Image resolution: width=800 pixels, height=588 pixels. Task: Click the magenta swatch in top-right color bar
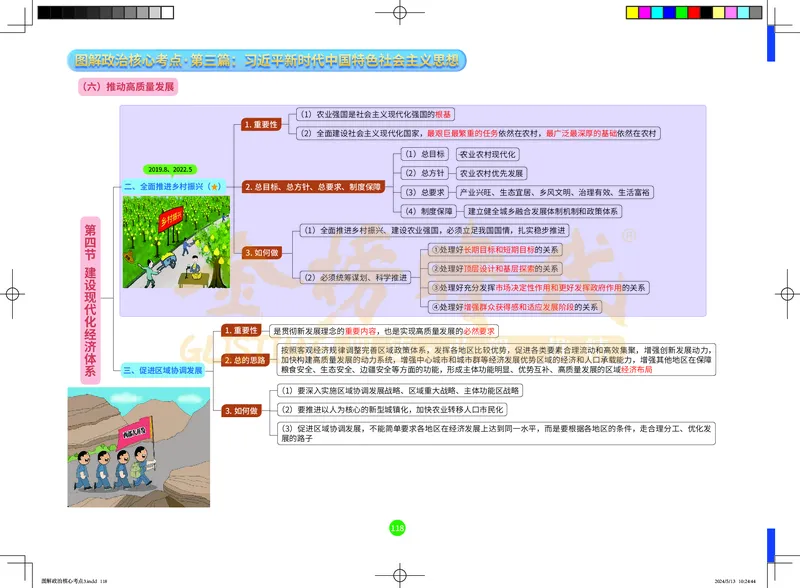pos(645,12)
